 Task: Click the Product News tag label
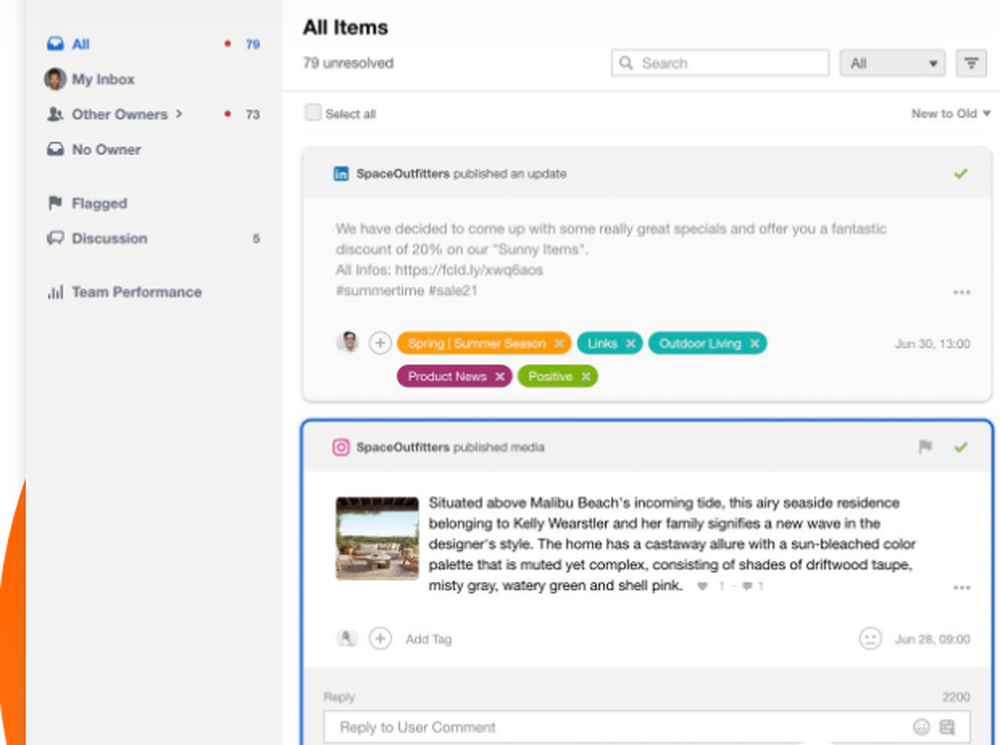[447, 376]
